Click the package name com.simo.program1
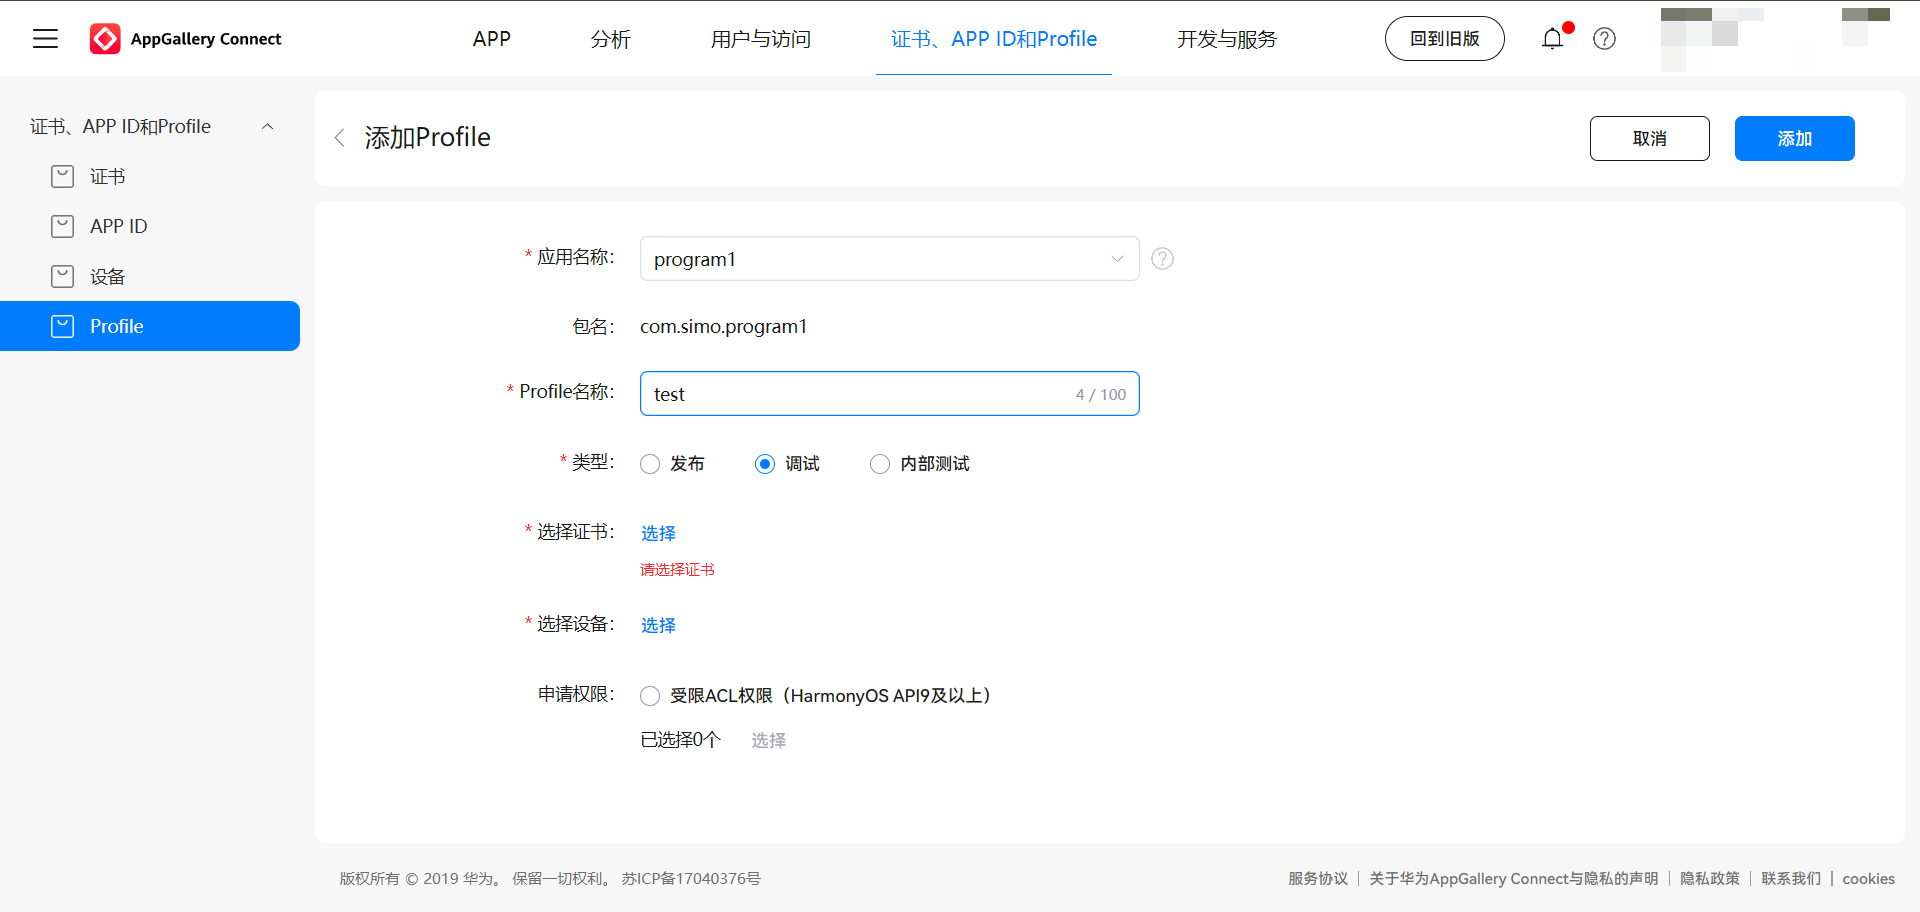 pyautogui.click(x=723, y=327)
